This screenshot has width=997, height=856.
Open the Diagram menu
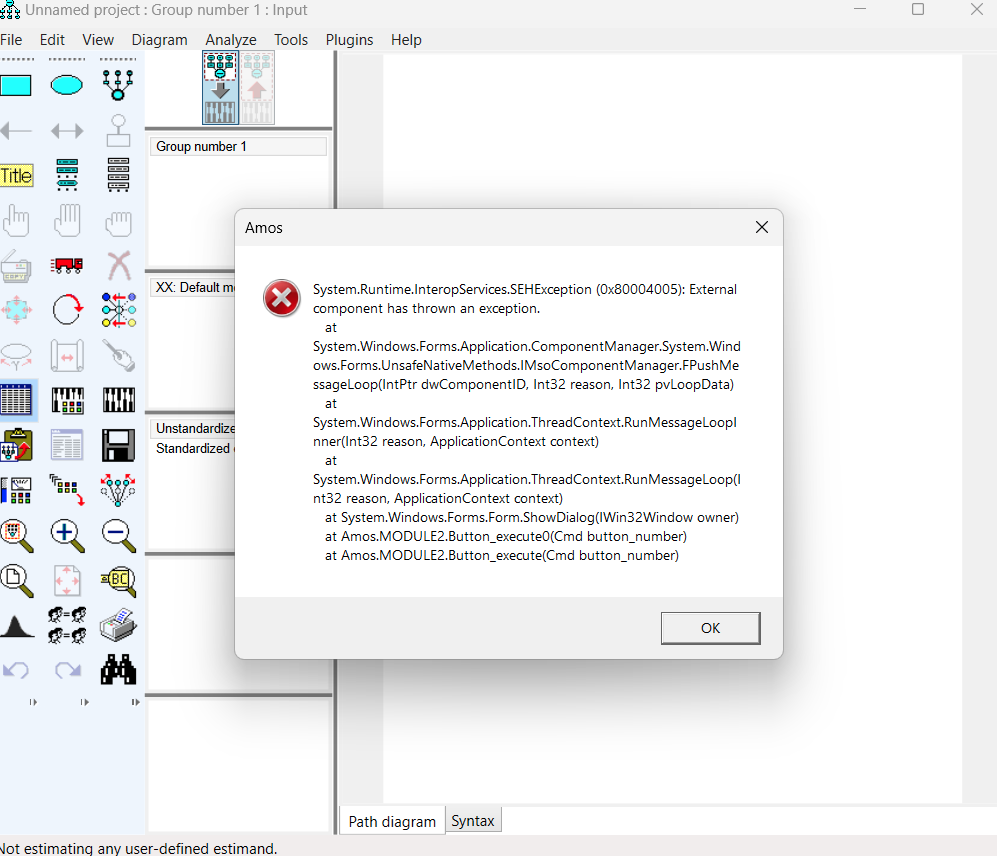(x=160, y=40)
